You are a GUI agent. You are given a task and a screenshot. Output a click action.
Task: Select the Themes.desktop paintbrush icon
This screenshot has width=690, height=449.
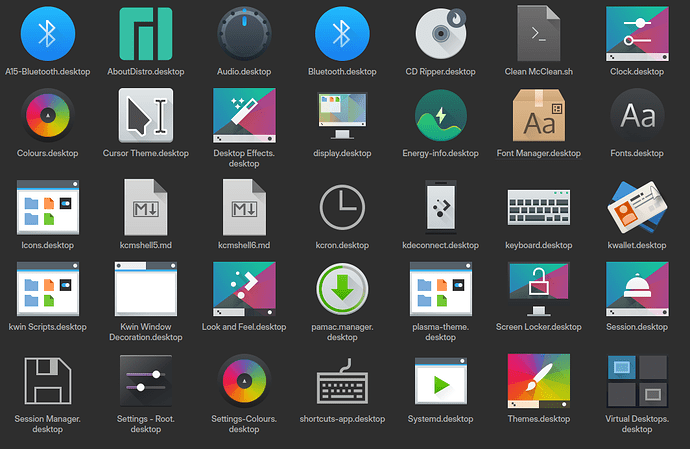click(539, 381)
